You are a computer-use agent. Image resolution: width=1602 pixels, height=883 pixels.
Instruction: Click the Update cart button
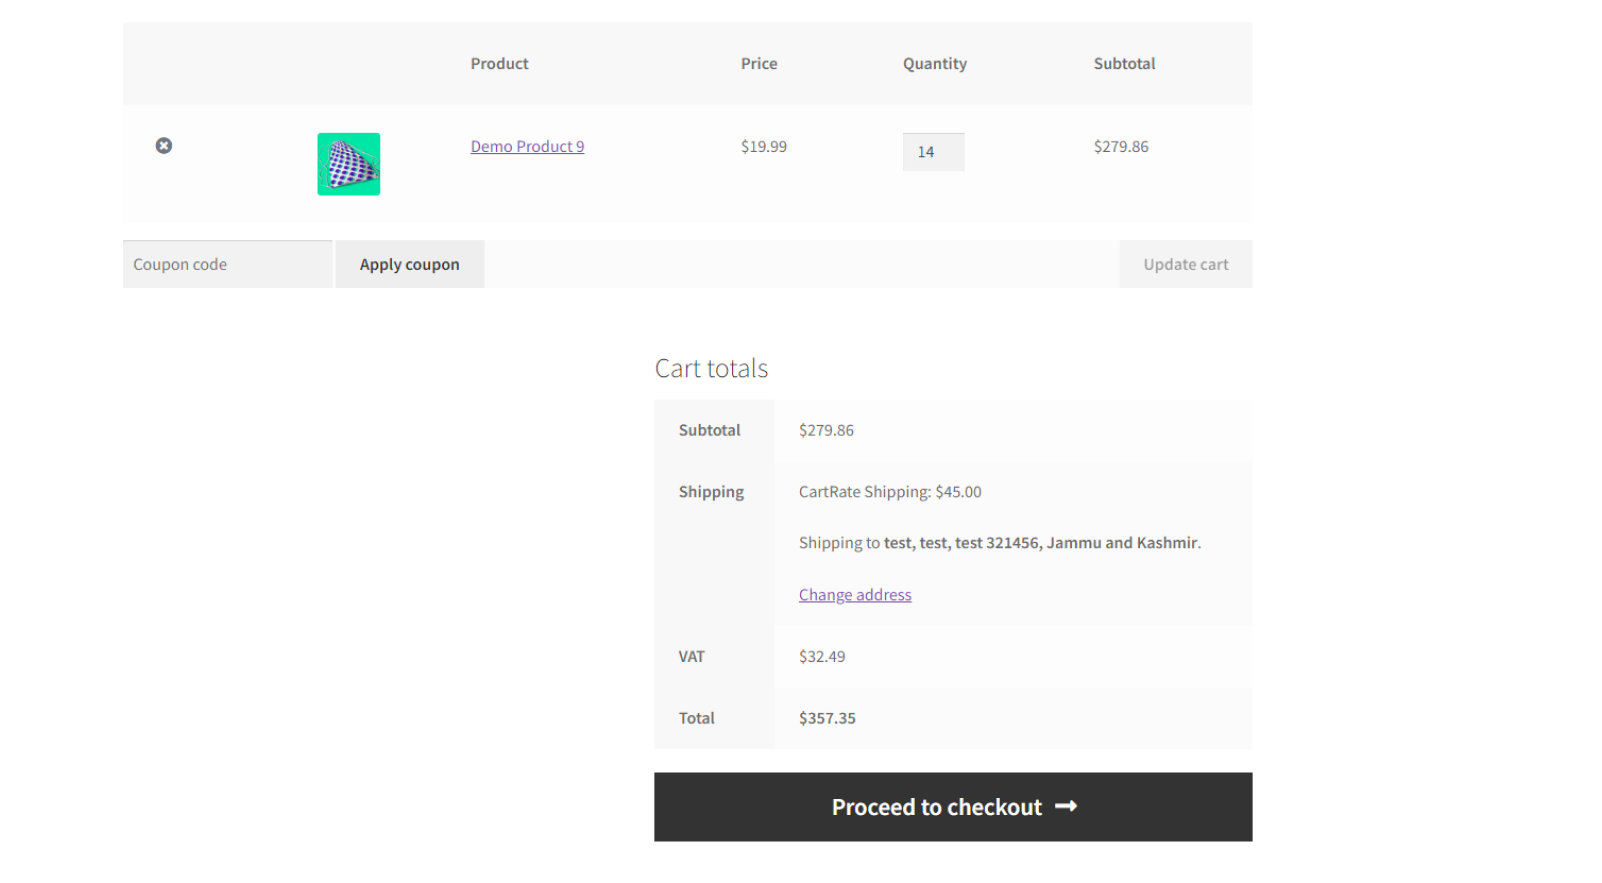(x=1185, y=265)
